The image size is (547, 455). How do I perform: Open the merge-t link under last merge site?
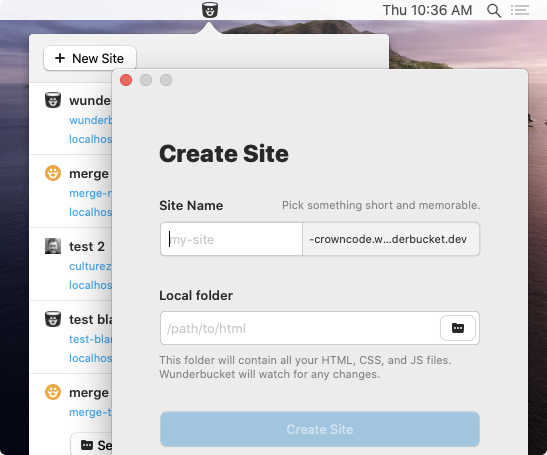[90, 412]
